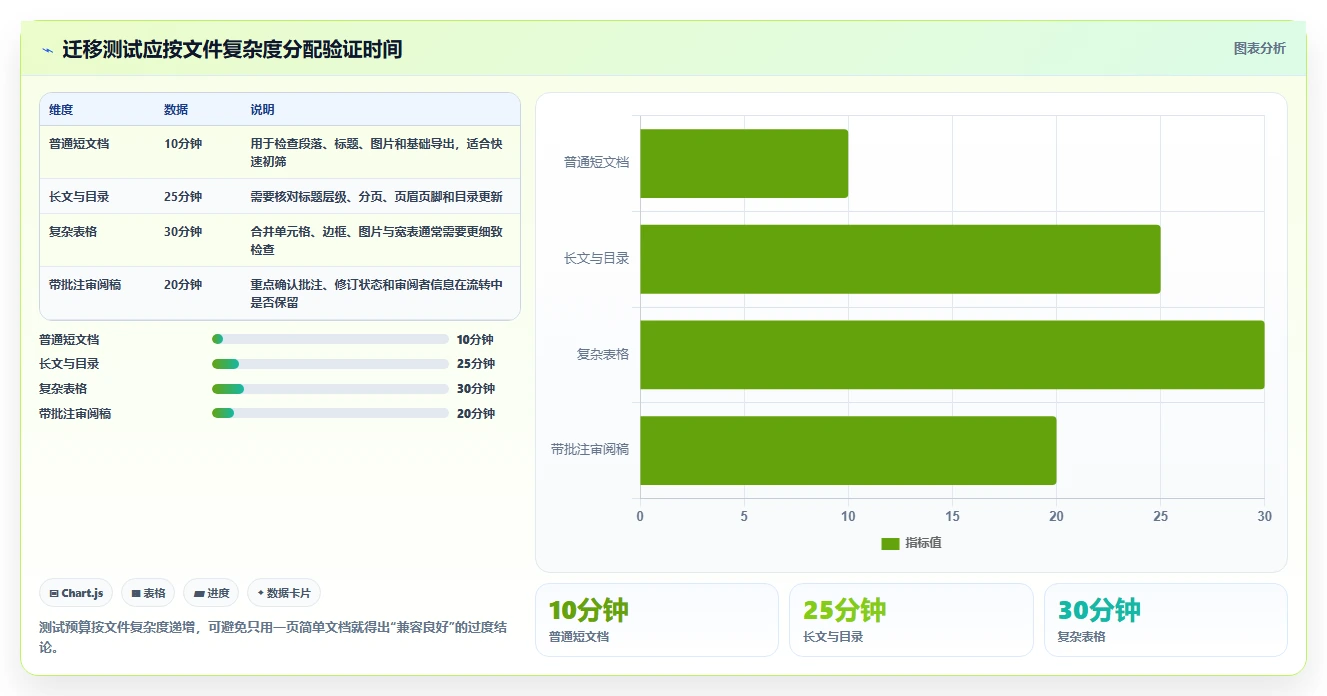Click the 30 tick on the x-axis
This screenshot has height=696, width=1327.
[x=1264, y=517]
